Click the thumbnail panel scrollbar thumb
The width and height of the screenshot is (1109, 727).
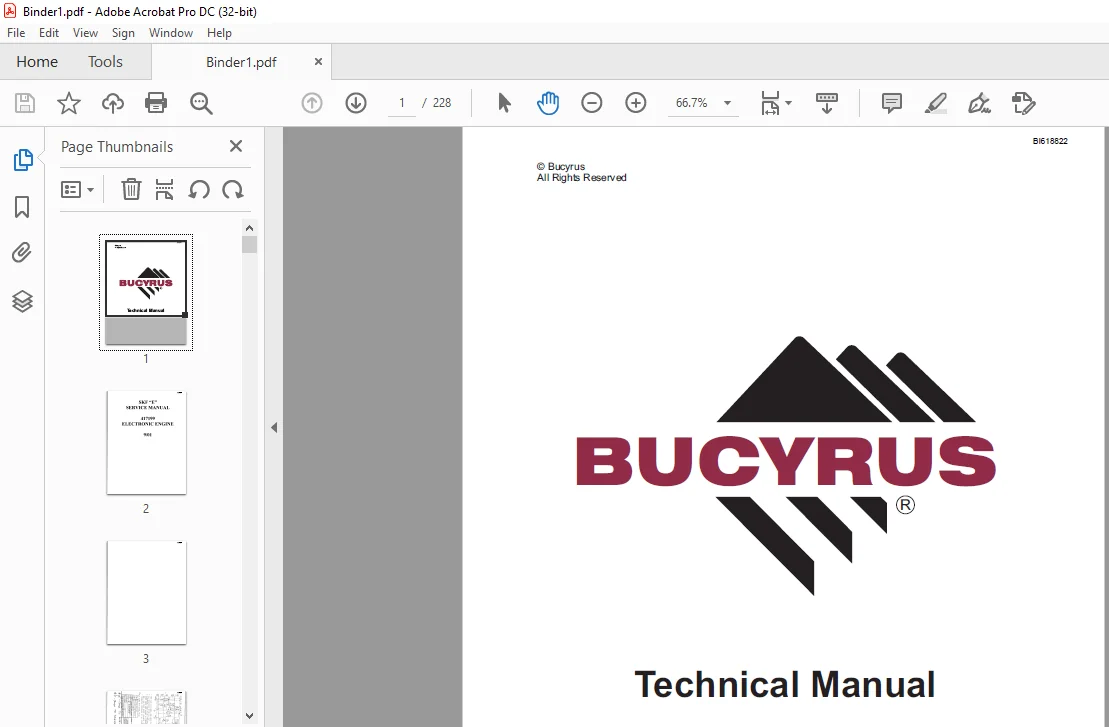tap(249, 245)
